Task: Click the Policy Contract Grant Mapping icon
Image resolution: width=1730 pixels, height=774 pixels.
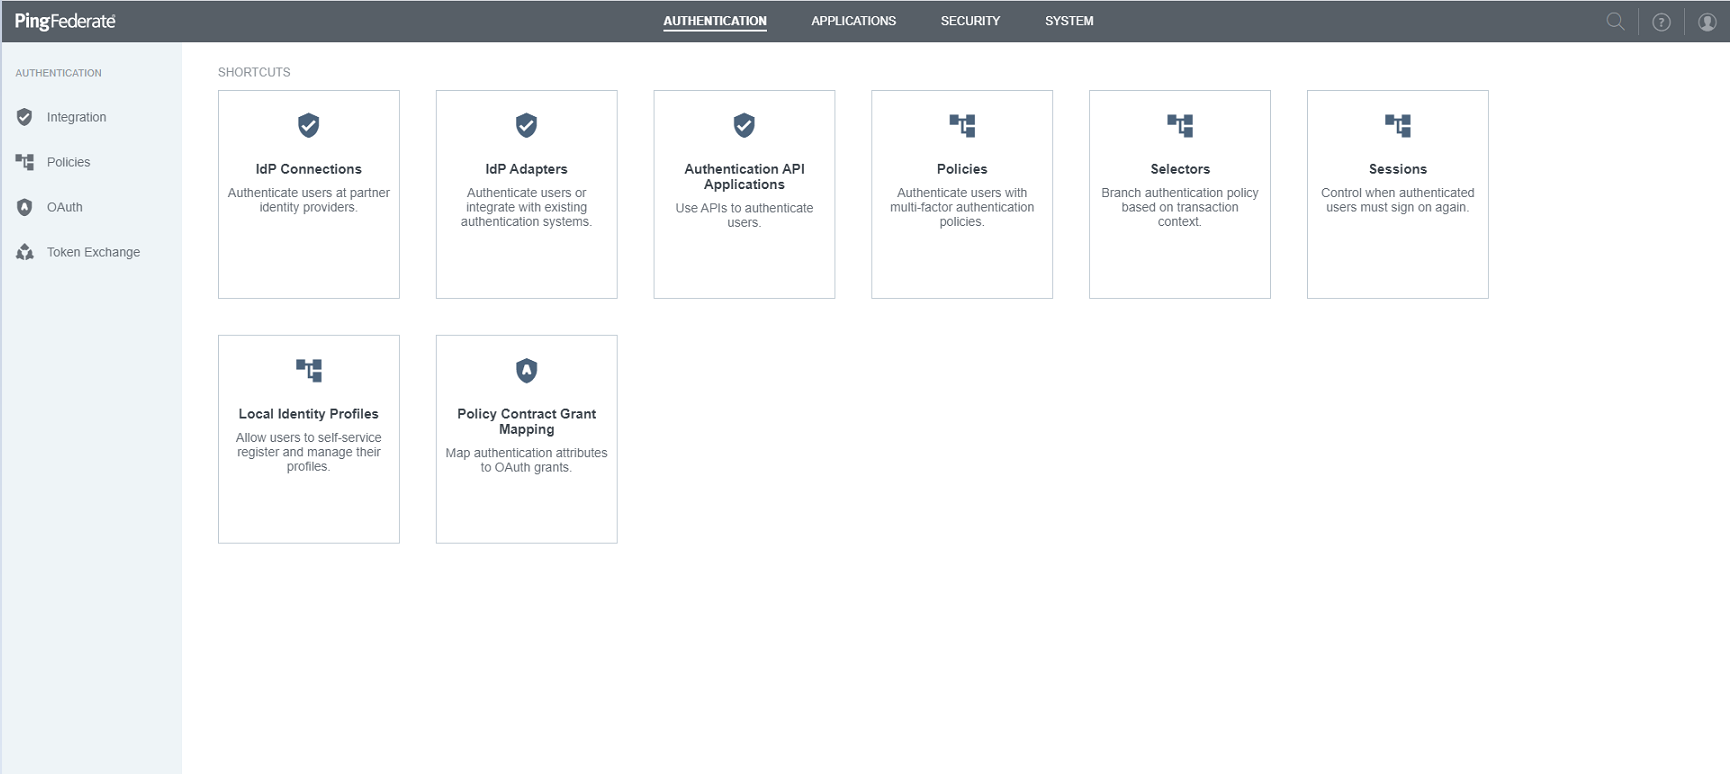Action: coord(526,370)
